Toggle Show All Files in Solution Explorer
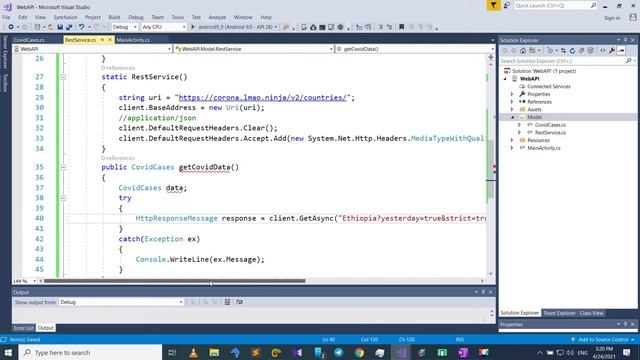This screenshot has height=360, width=640. click(x=591, y=51)
